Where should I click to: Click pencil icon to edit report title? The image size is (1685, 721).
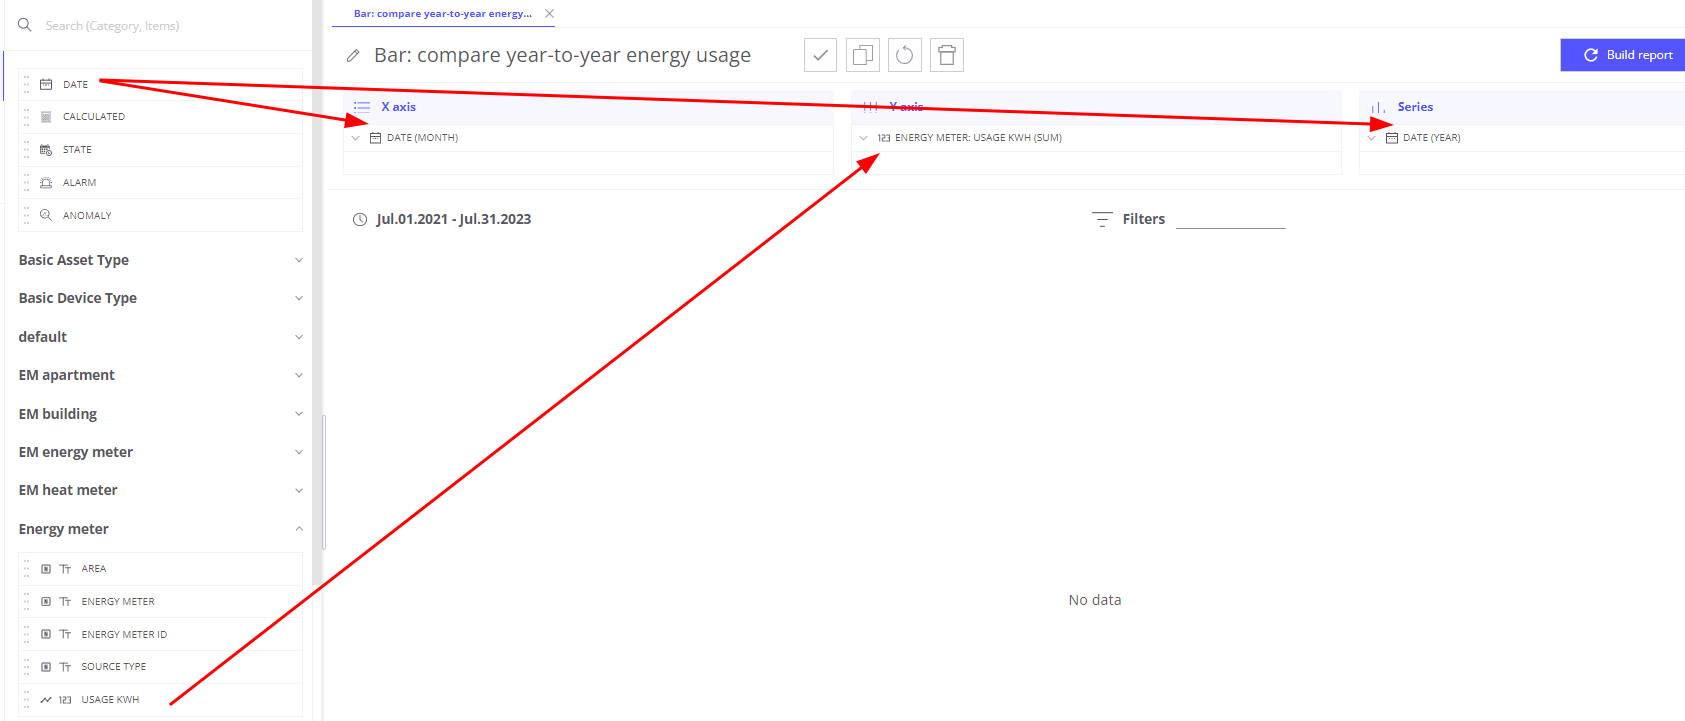coord(353,56)
